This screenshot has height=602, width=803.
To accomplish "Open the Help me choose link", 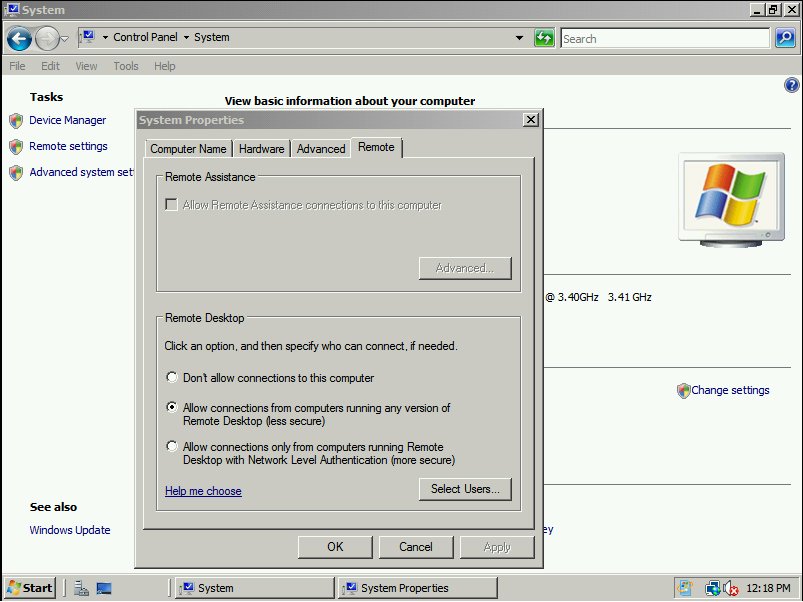I will point(203,491).
